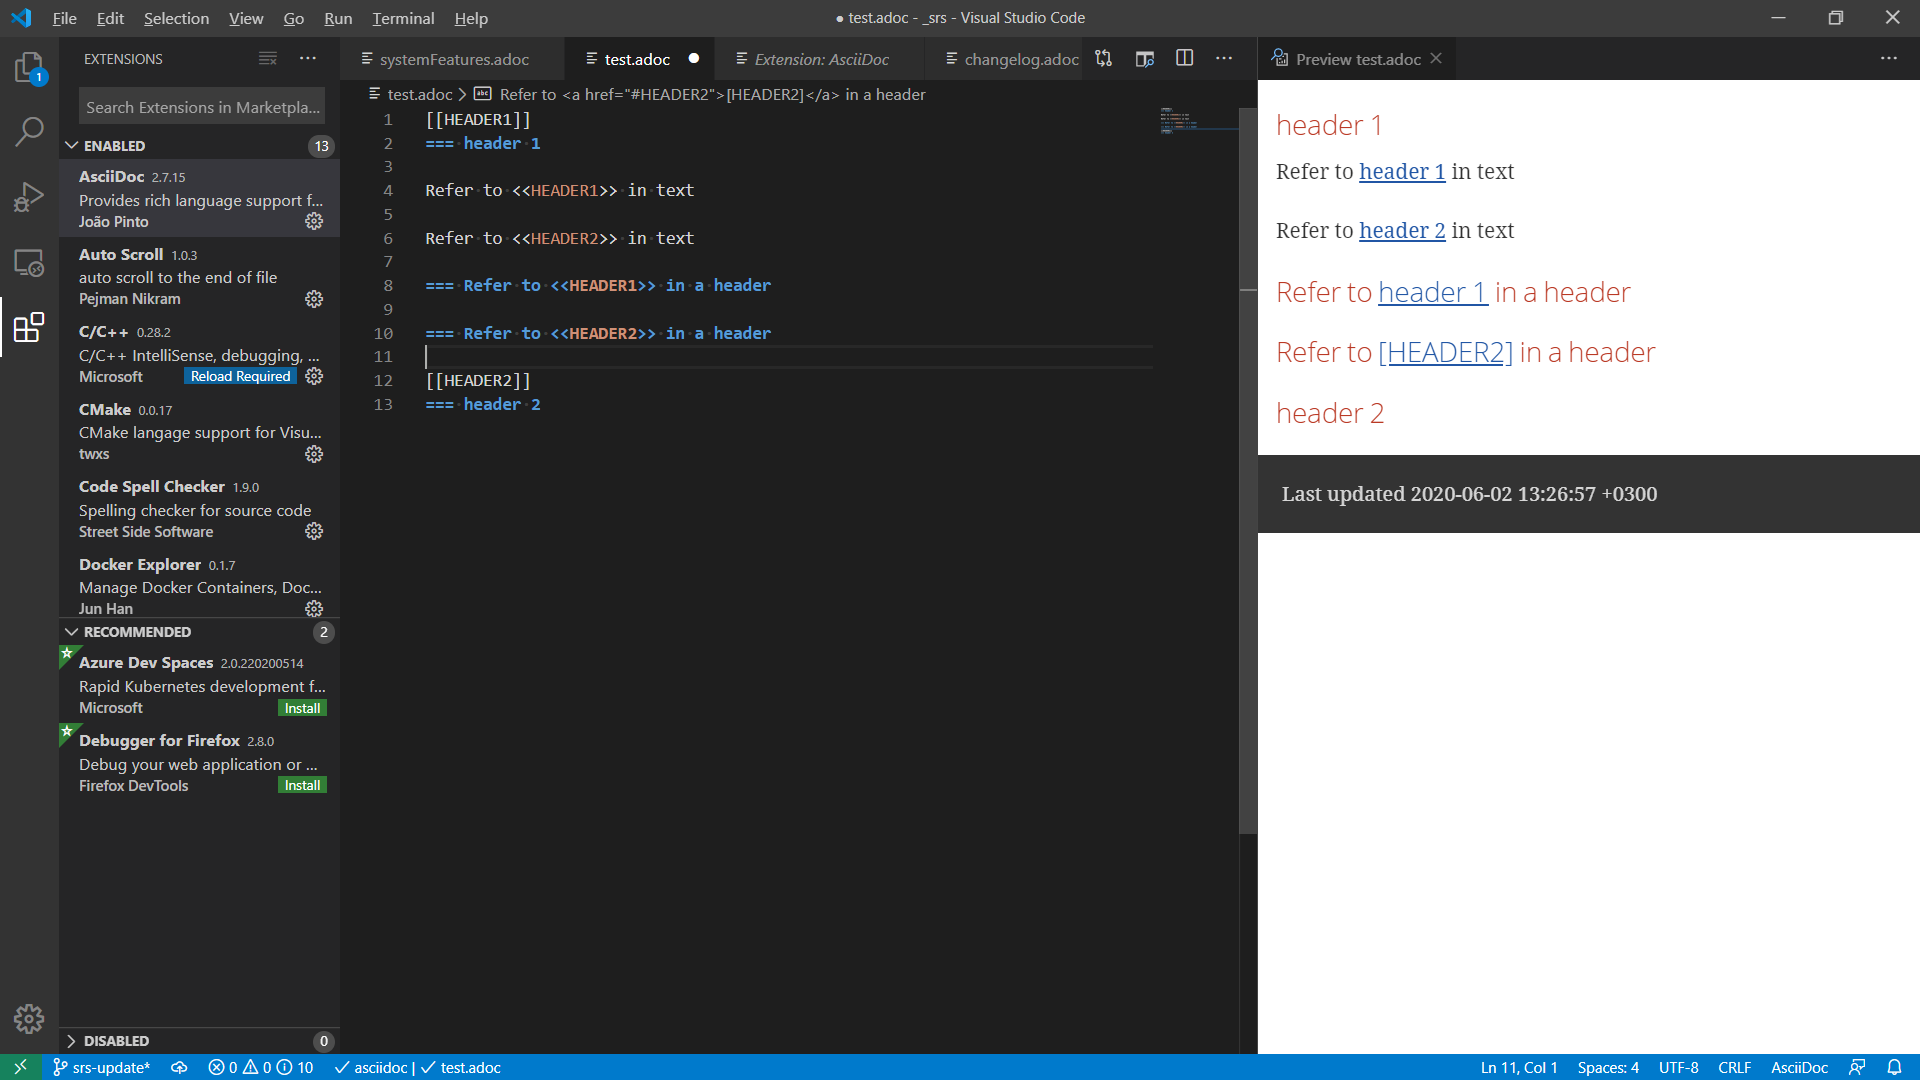Click the header 2 link in preview

point(1402,230)
